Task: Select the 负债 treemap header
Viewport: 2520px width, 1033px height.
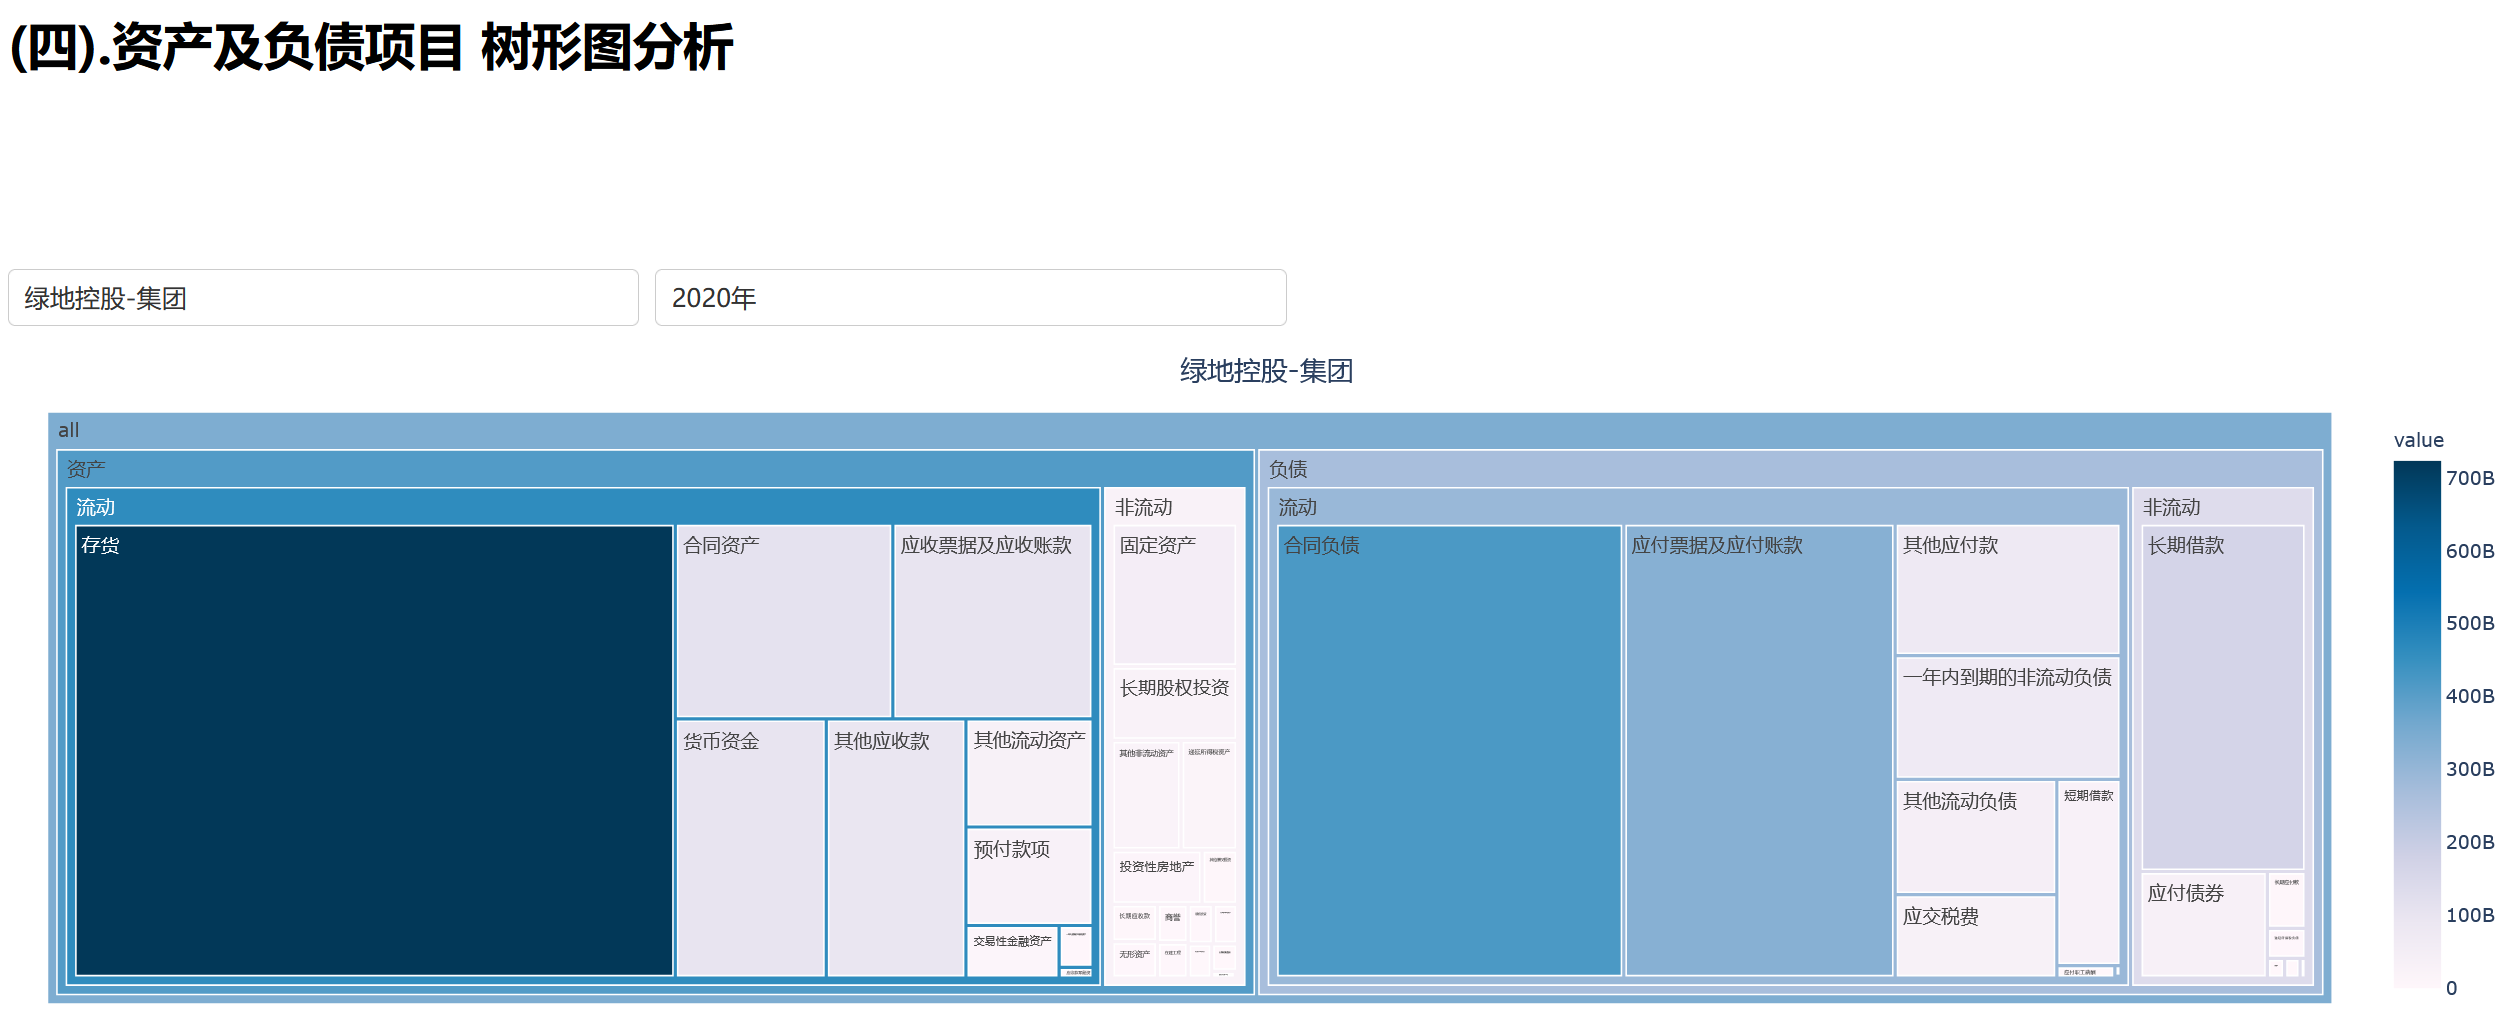Action: pyautogui.click(x=1790, y=468)
